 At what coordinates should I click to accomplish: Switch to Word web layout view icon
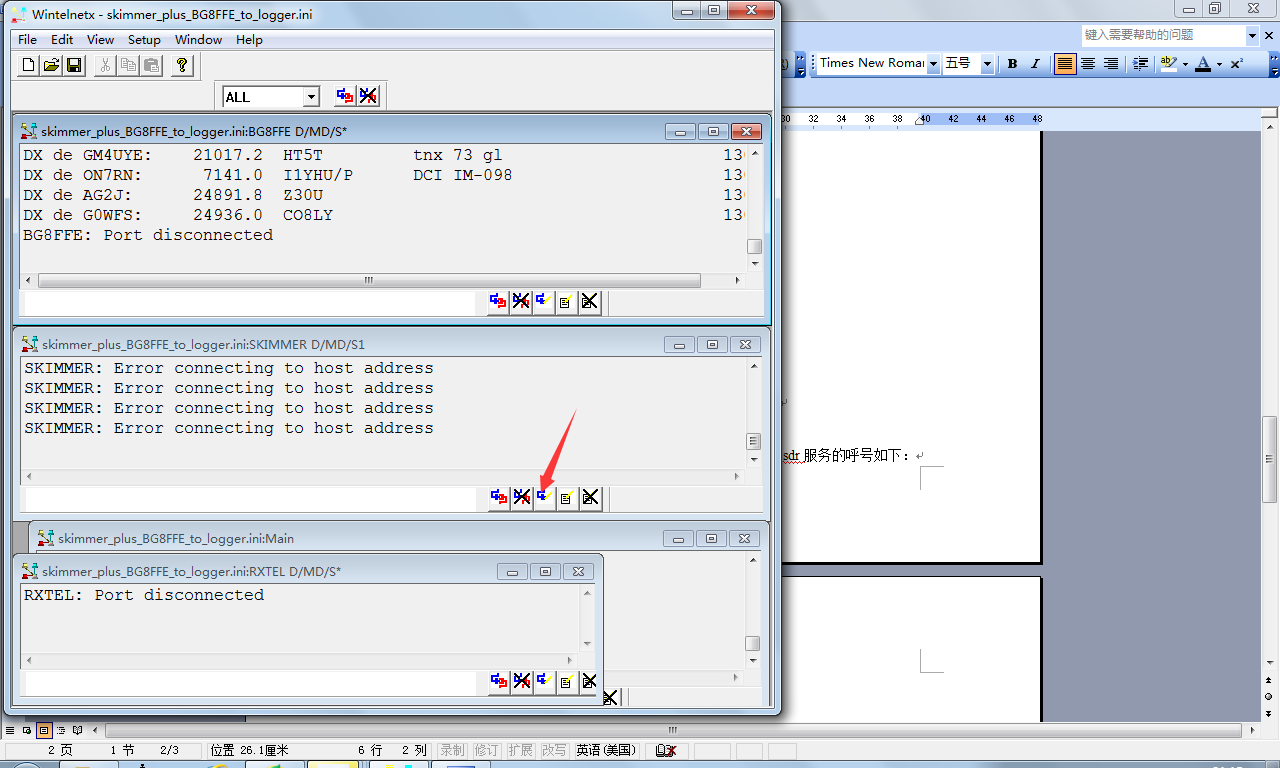[x=28, y=731]
